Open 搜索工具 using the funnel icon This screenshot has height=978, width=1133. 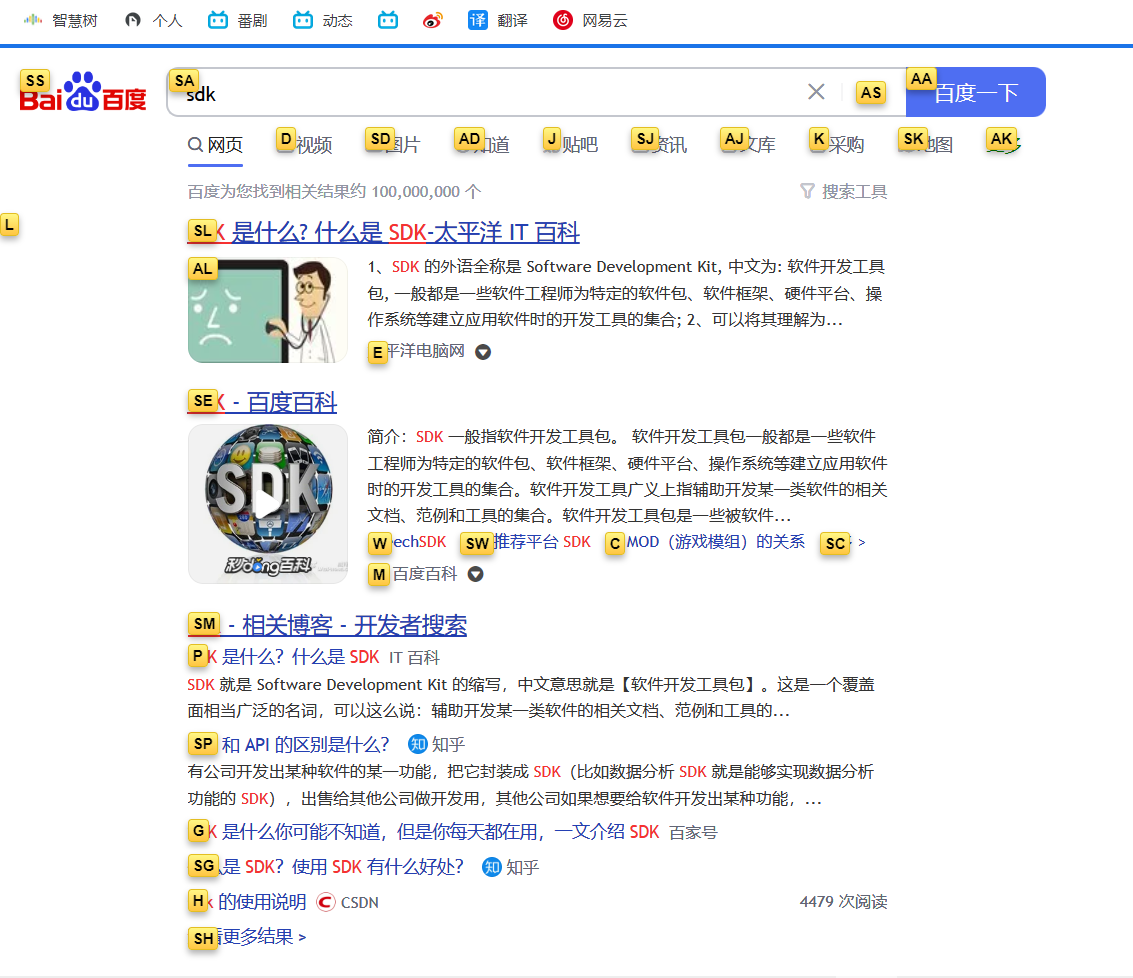(807, 191)
